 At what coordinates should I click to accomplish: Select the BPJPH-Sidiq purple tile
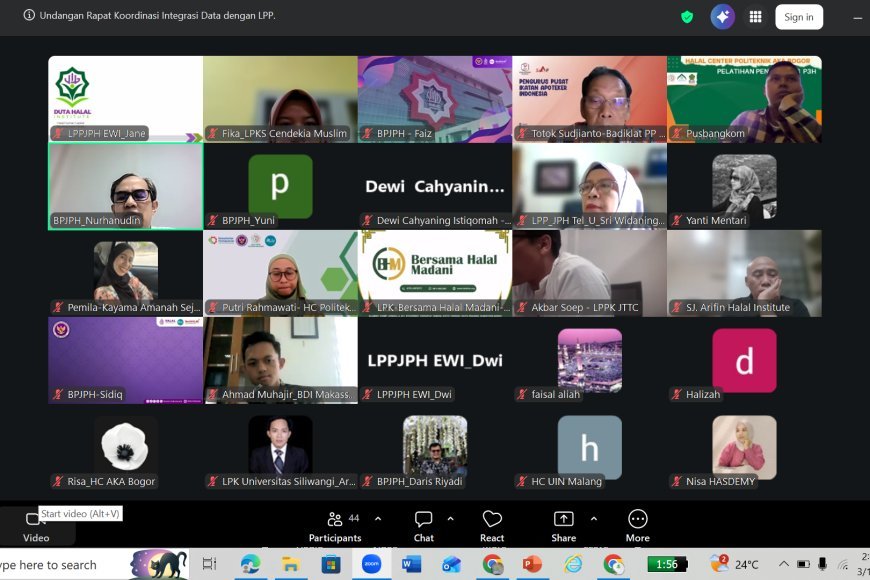pos(125,360)
